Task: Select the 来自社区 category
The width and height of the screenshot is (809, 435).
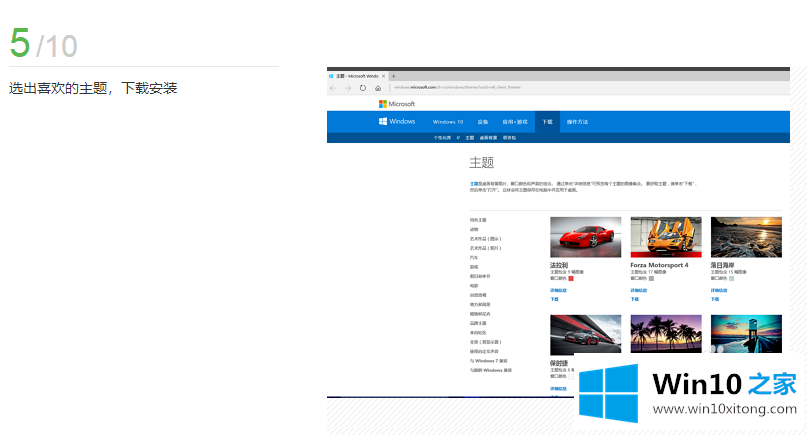Action: [x=478, y=333]
